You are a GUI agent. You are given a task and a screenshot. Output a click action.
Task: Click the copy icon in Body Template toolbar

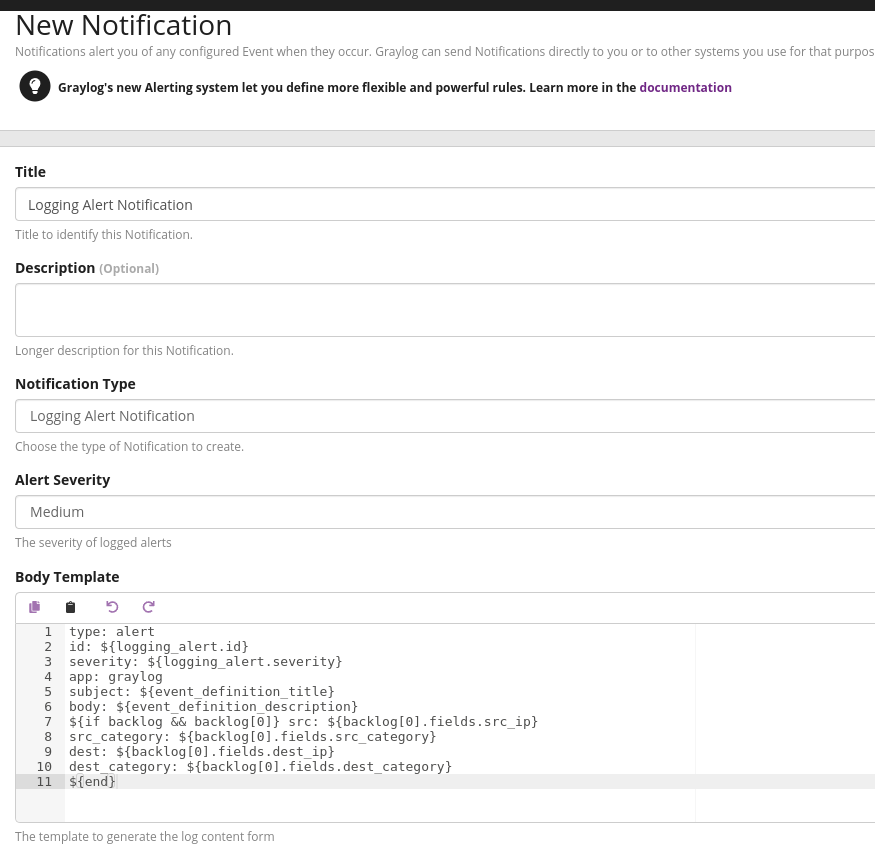pos(35,607)
